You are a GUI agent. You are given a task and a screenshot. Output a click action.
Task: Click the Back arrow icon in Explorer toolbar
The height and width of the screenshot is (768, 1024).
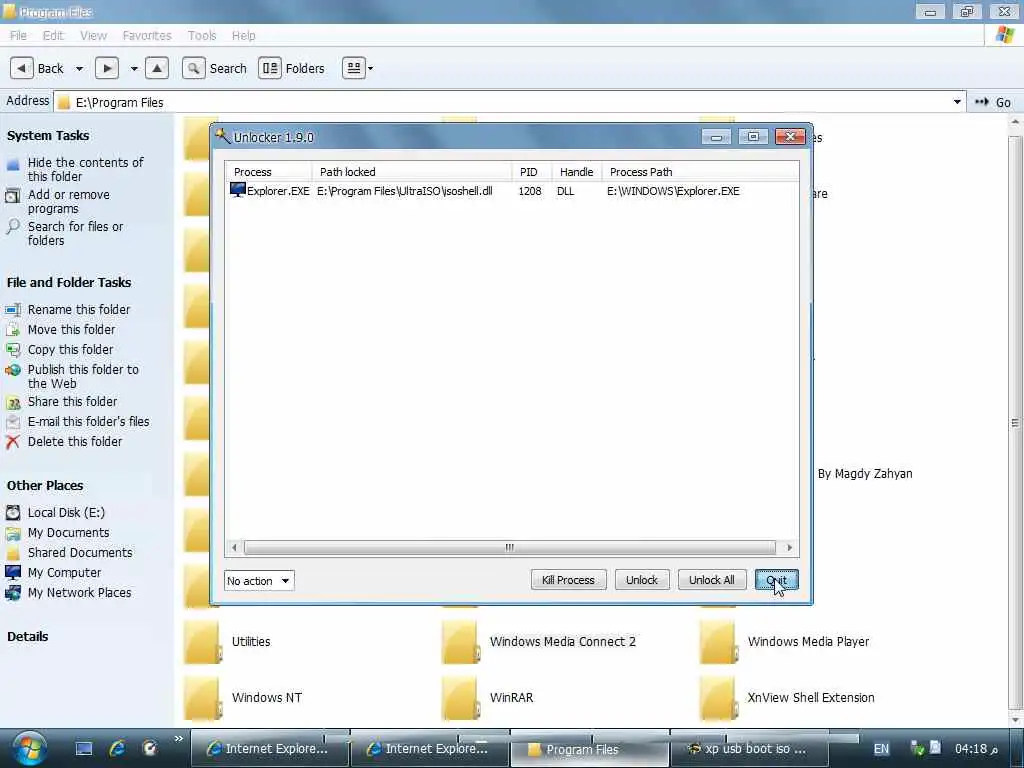click(x=22, y=68)
